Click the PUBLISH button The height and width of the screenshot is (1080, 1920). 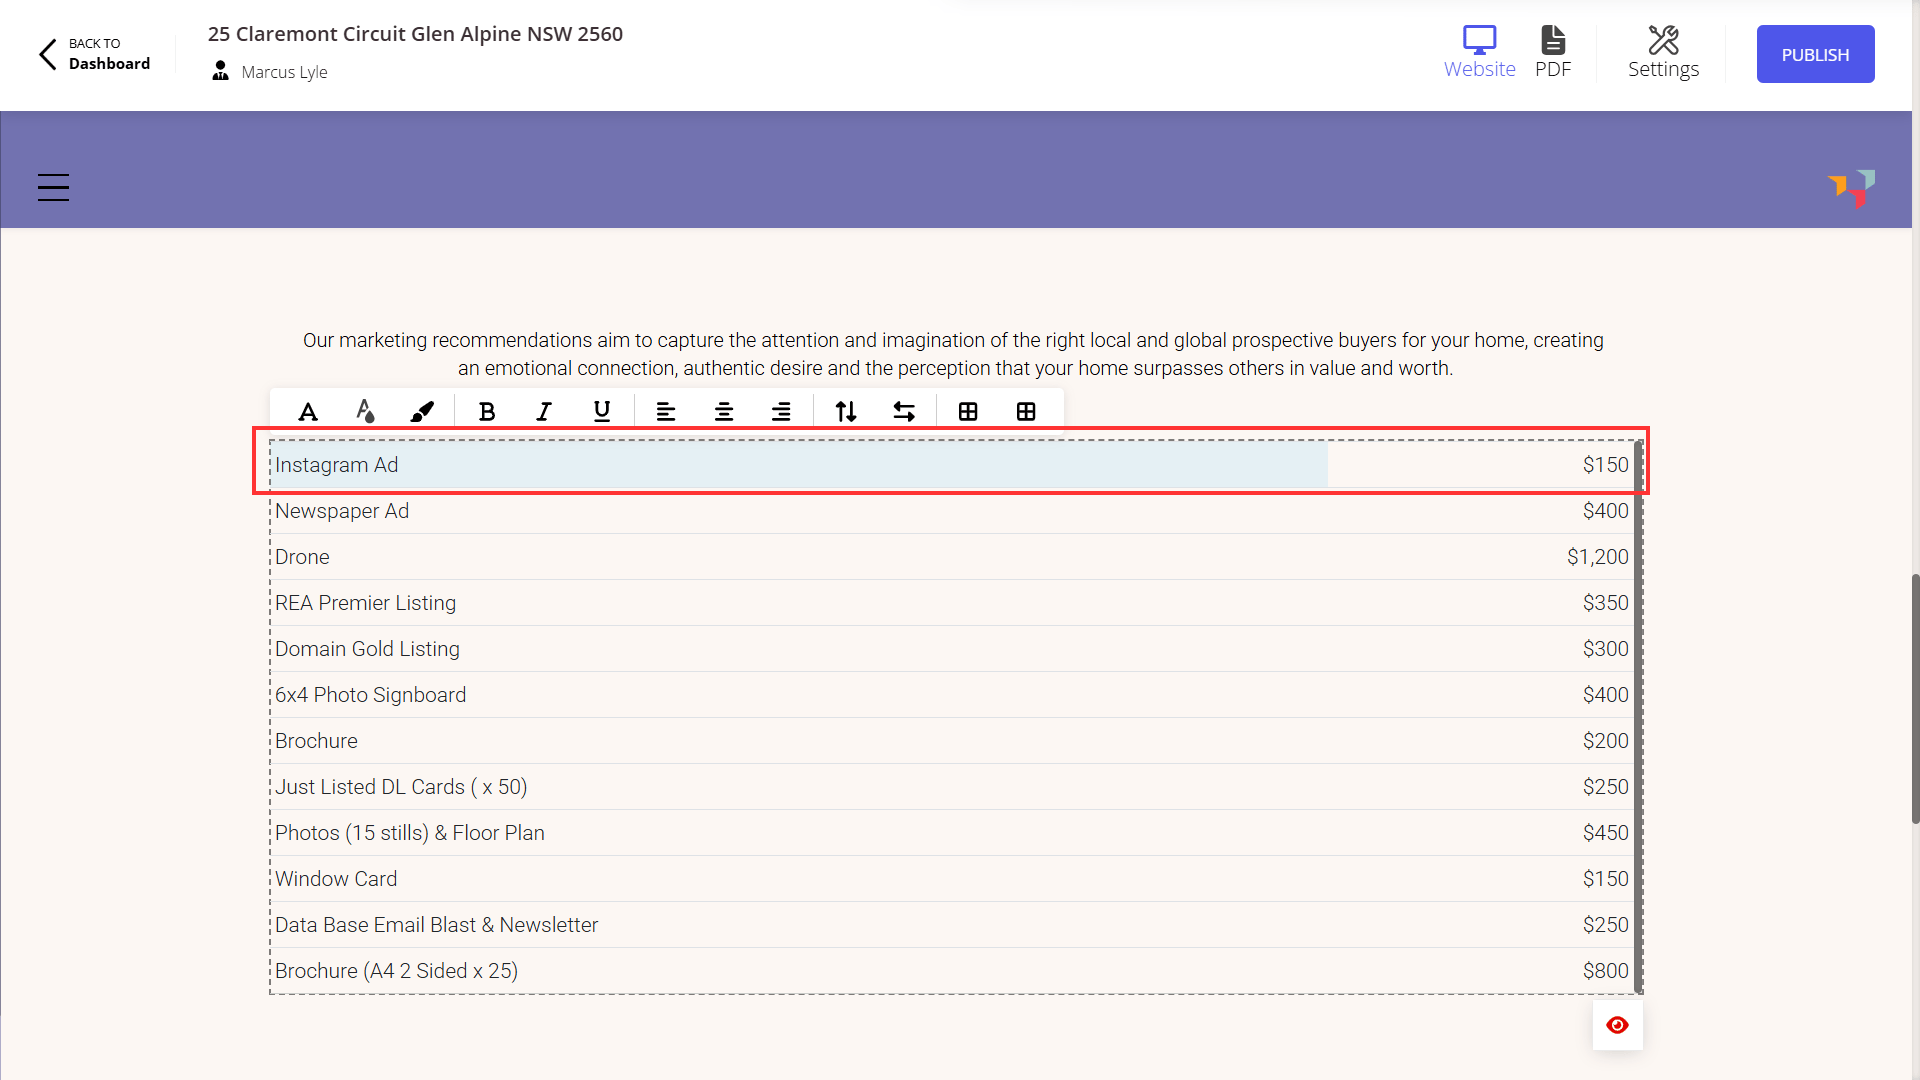(x=1815, y=54)
